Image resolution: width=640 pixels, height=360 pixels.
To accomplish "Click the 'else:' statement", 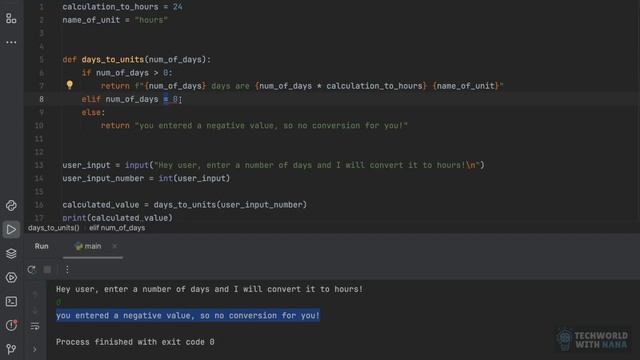I will click(x=93, y=112).
